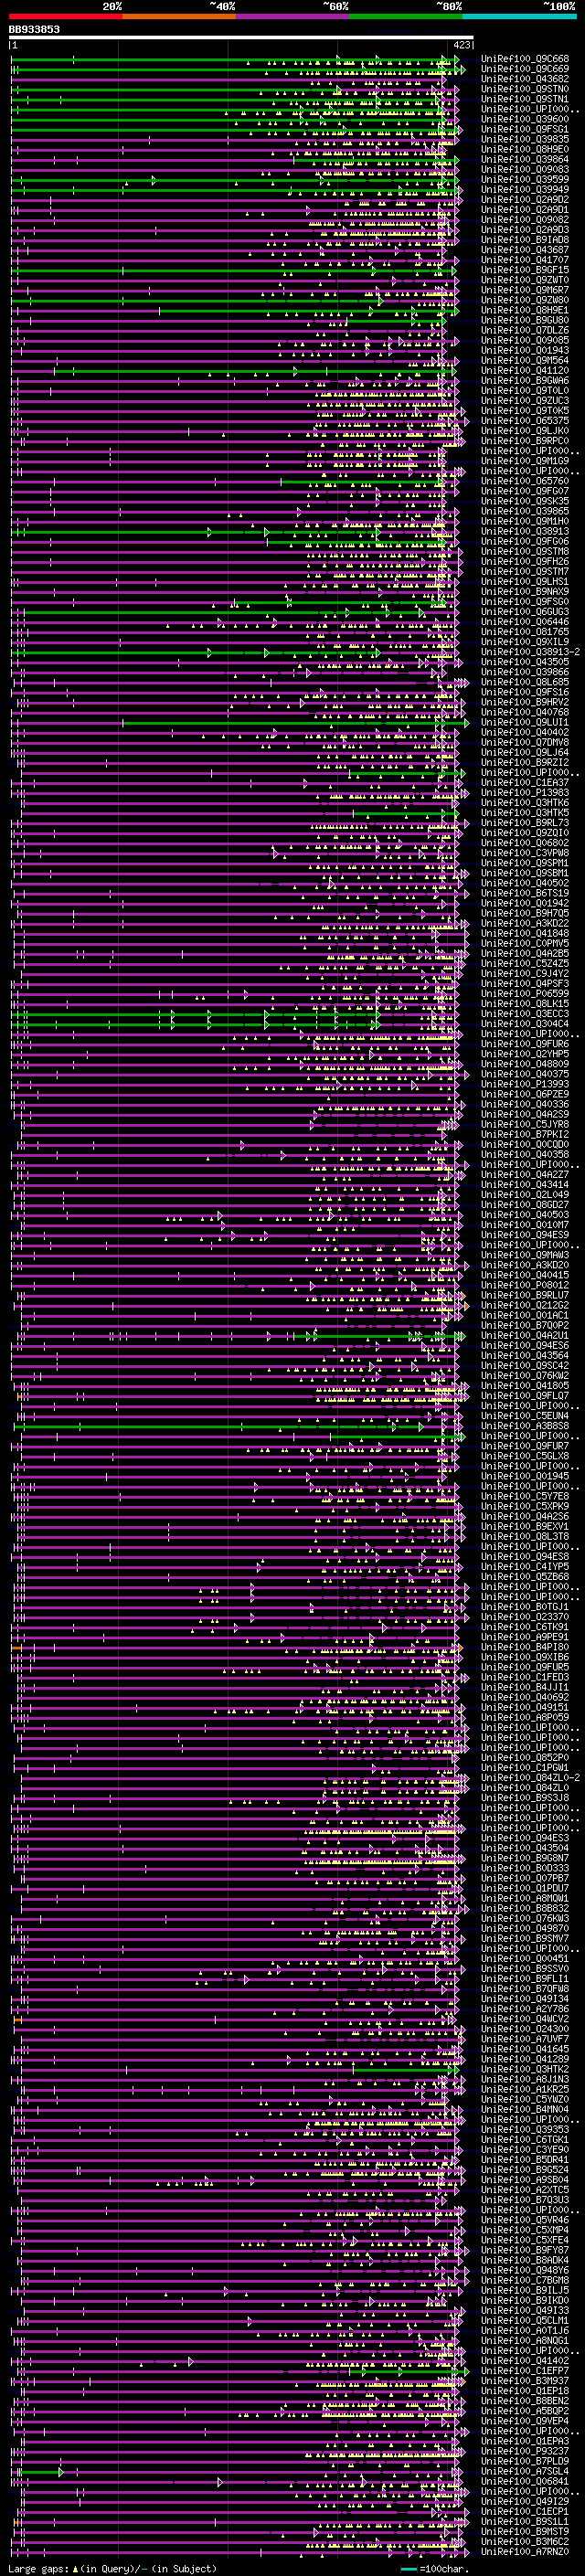This screenshot has width=585, height=2576.
Task: Select the UniRef100_O65375 row label
Action: 525,421
